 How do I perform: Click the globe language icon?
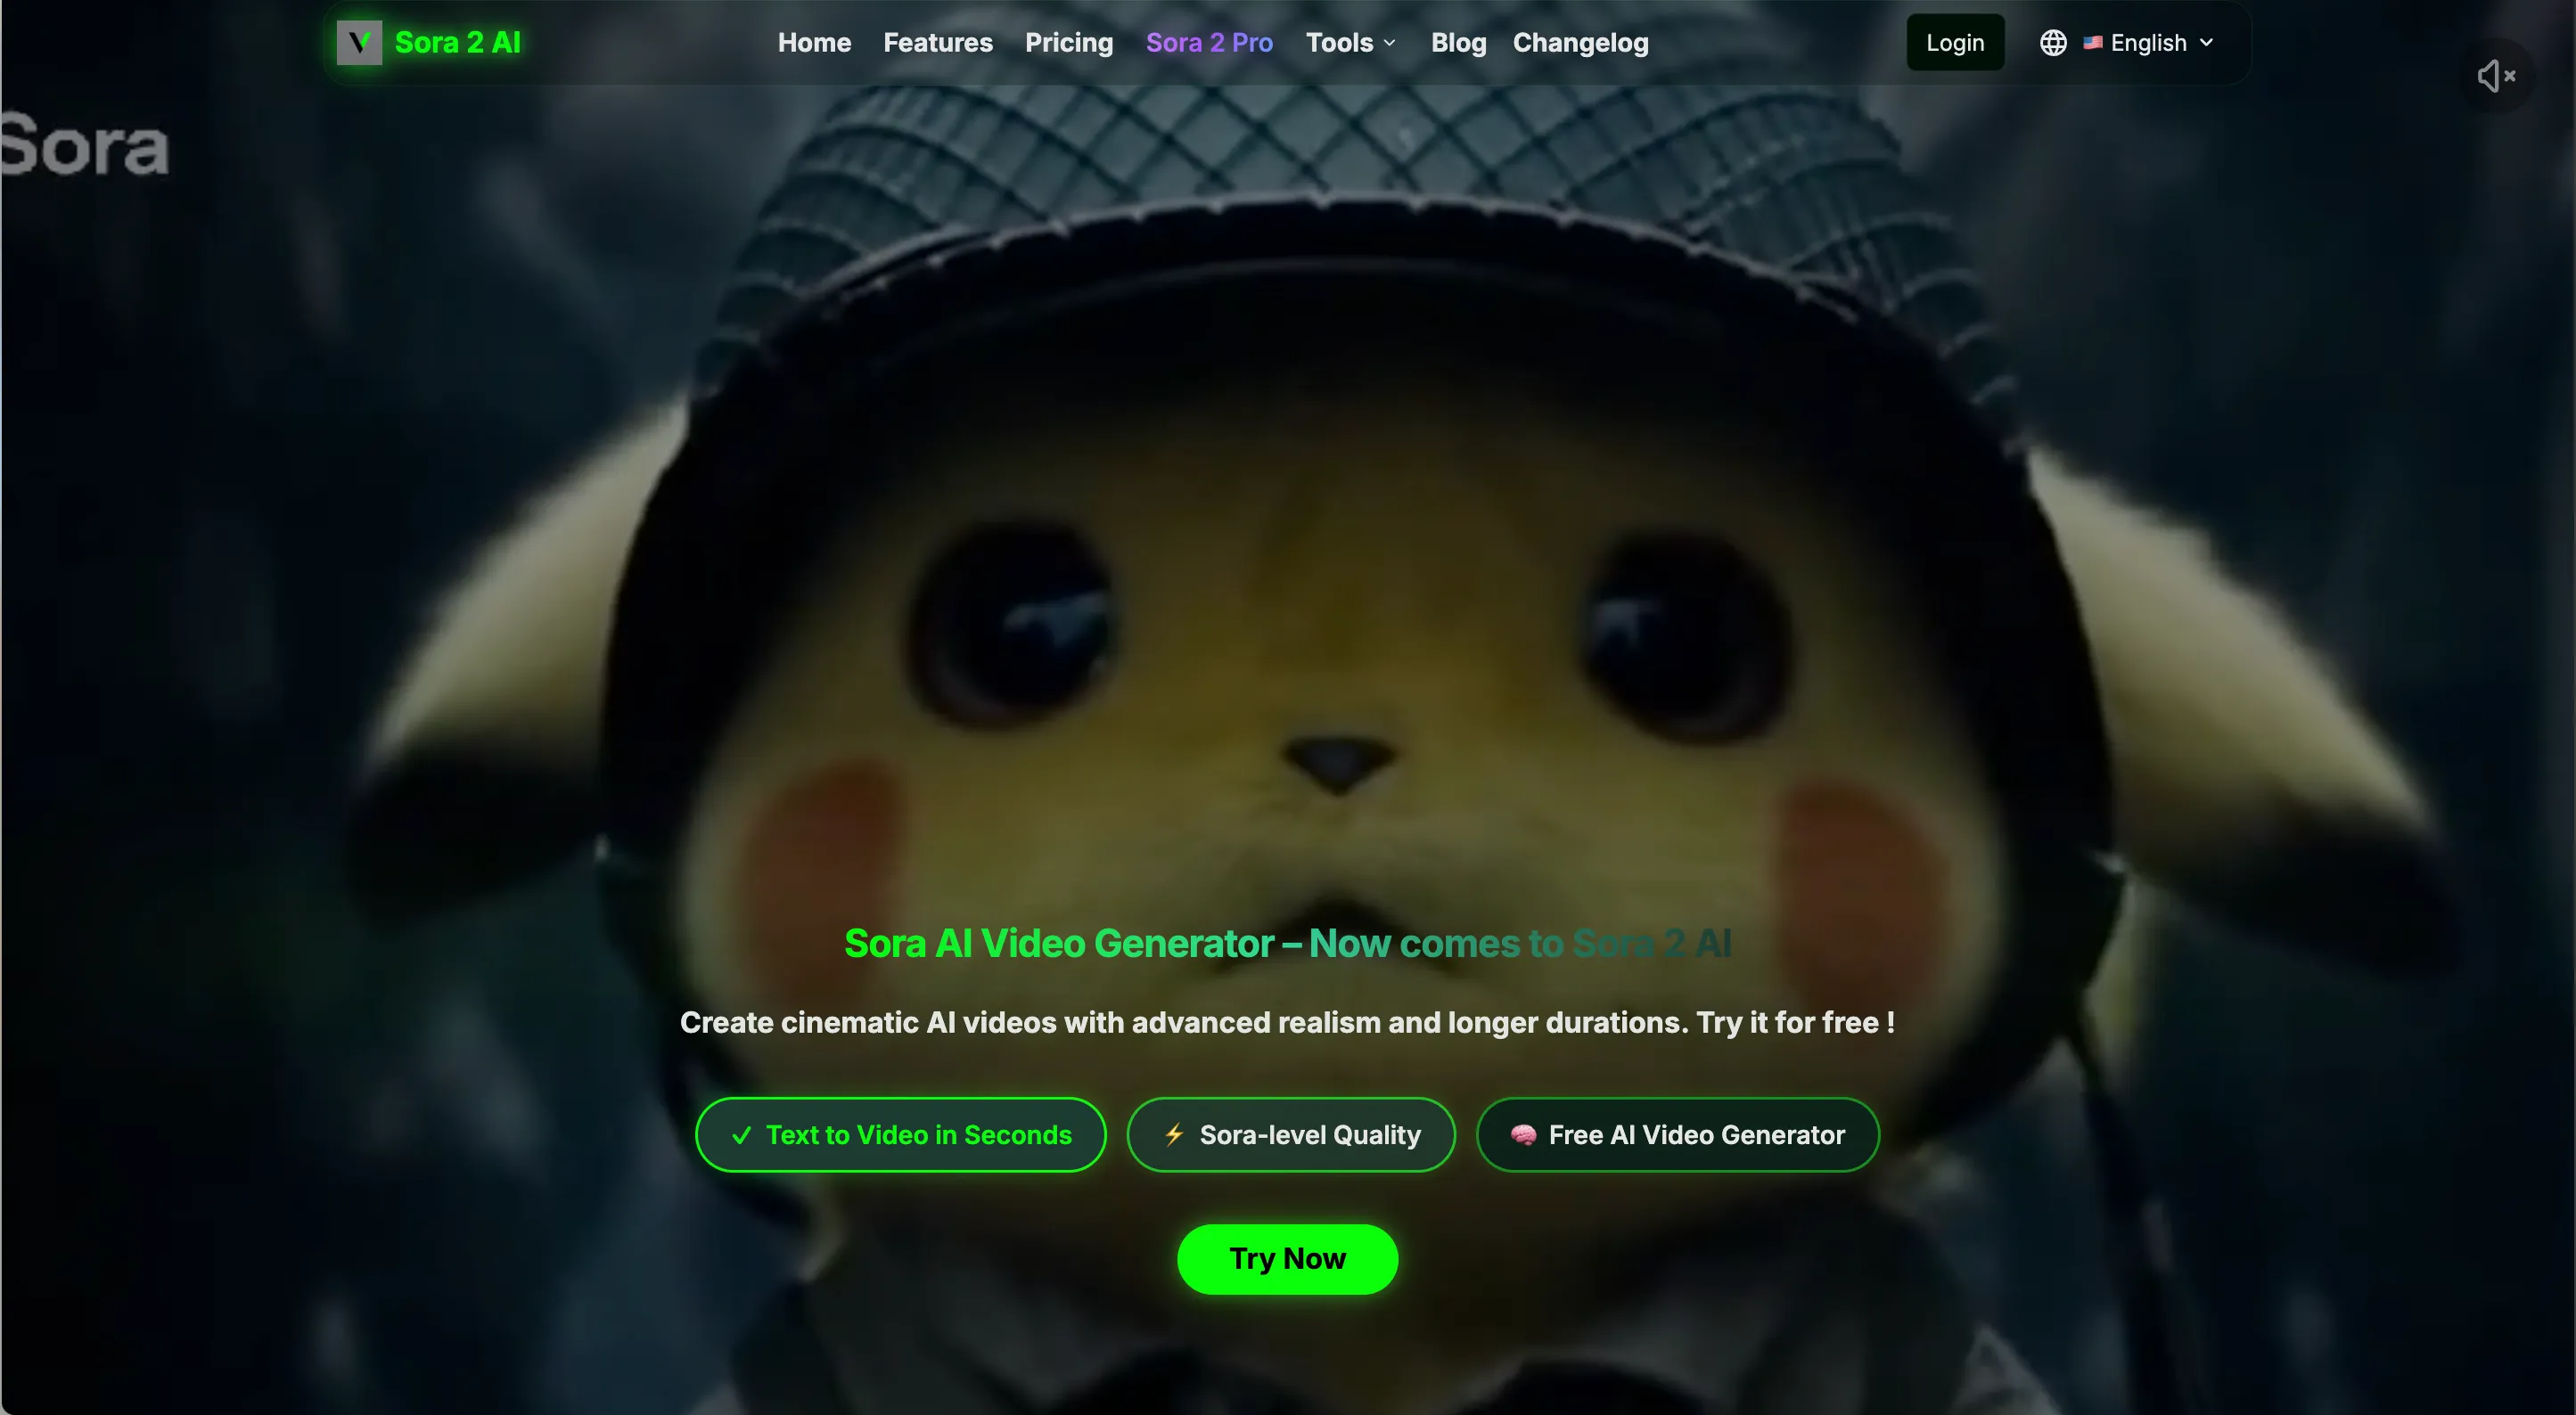pyautogui.click(x=2053, y=43)
